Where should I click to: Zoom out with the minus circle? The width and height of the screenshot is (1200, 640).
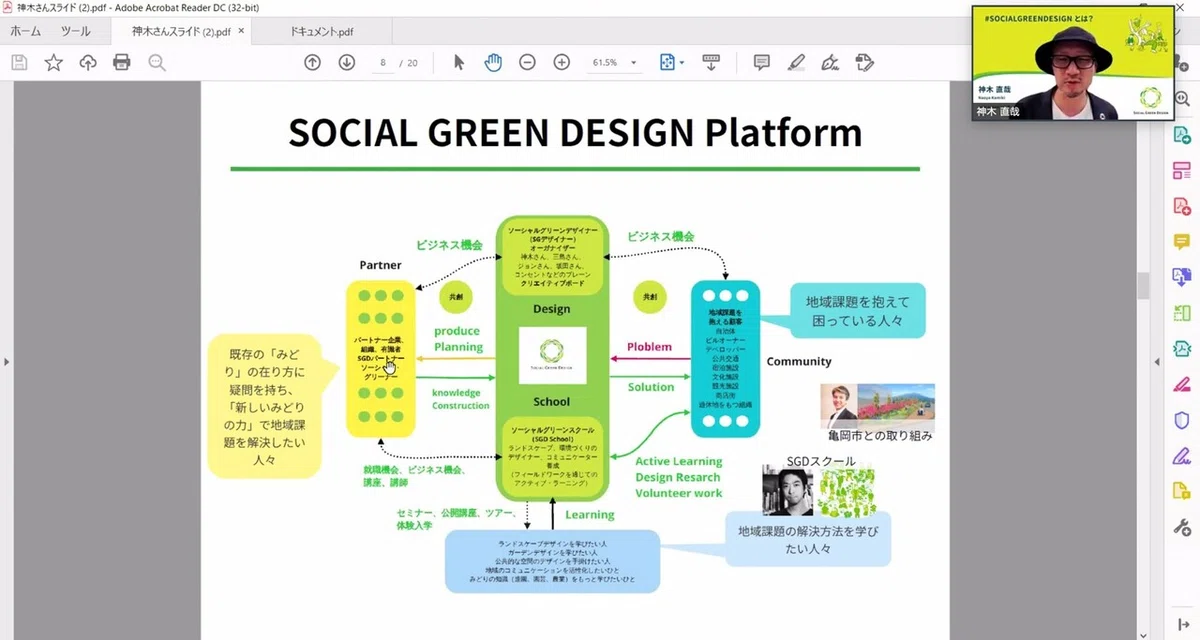pyautogui.click(x=527, y=62)
